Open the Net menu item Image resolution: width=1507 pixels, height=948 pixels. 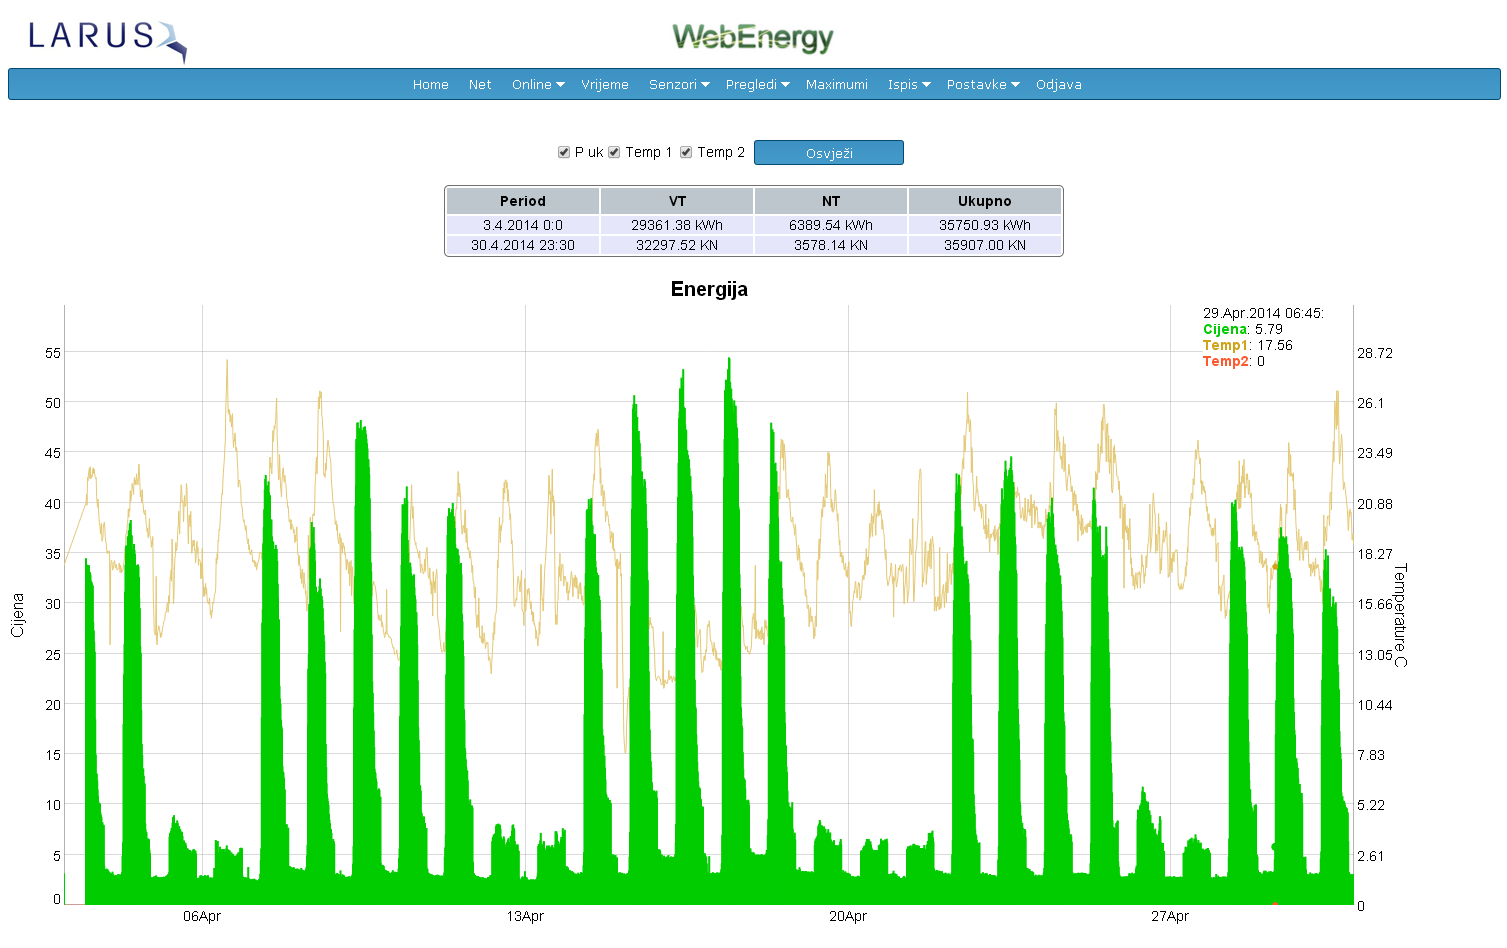(x=480, y=85)
